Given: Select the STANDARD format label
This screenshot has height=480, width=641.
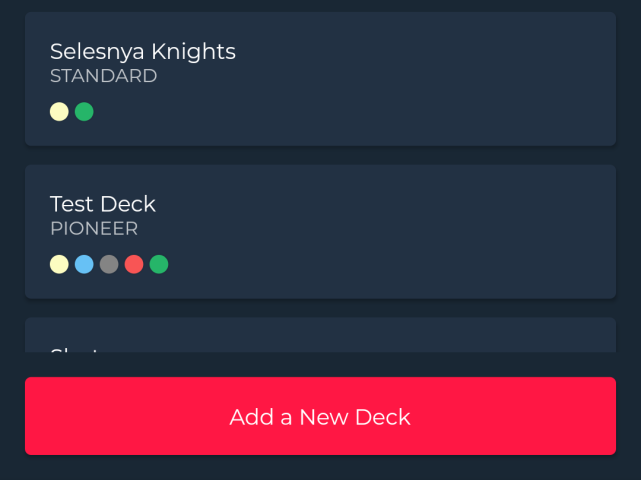Looking at the screenshot, I should 103,76.
